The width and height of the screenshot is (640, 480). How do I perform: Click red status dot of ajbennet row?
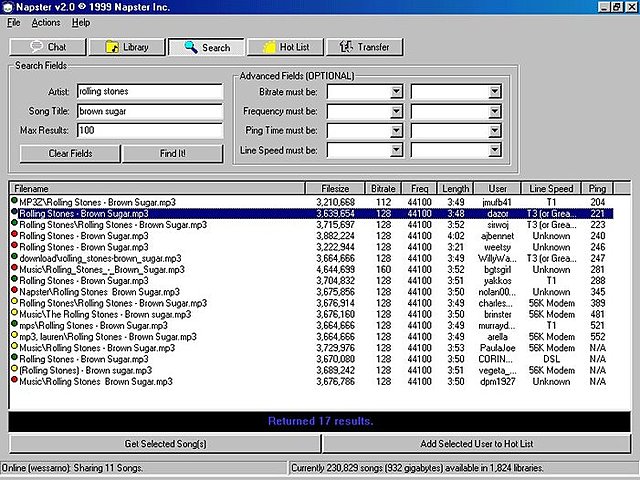coord(14,234)
